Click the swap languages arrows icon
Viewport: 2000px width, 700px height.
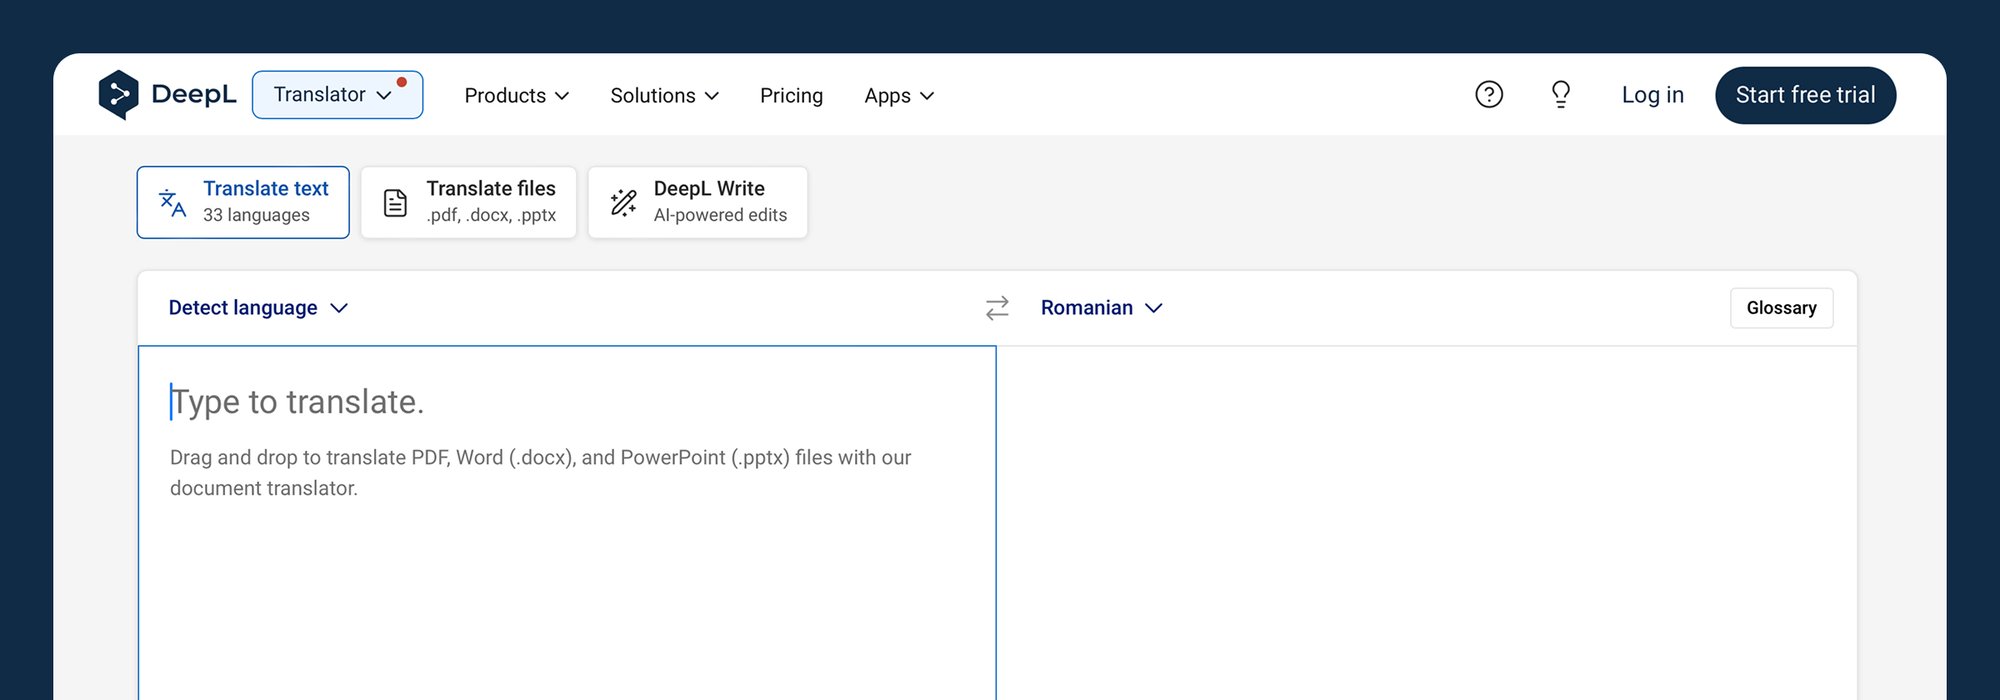point(997,308)
